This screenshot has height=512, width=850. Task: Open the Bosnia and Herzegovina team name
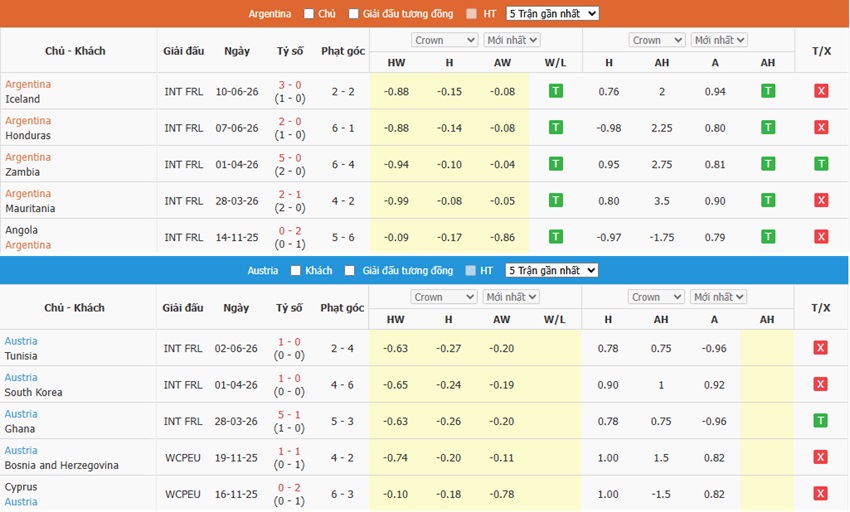point(62,465)
